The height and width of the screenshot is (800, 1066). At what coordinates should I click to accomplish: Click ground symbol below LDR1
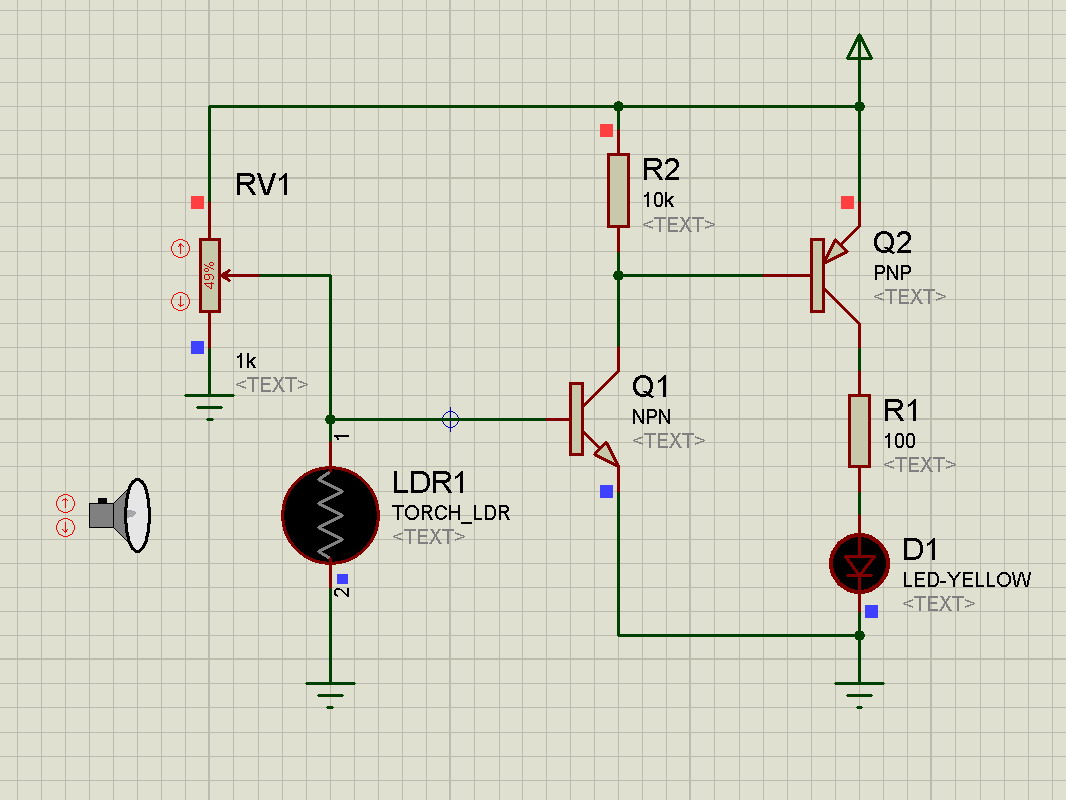click(330, 695)
